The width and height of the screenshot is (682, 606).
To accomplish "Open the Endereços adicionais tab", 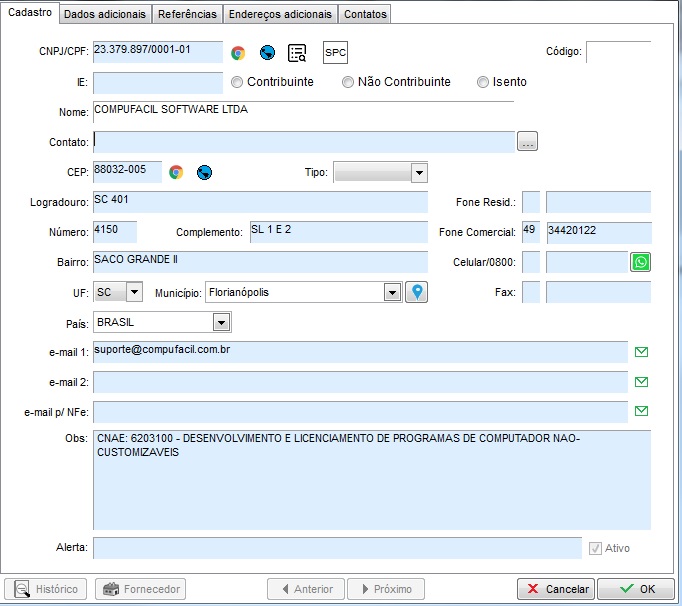I will (x=280, y=14).
